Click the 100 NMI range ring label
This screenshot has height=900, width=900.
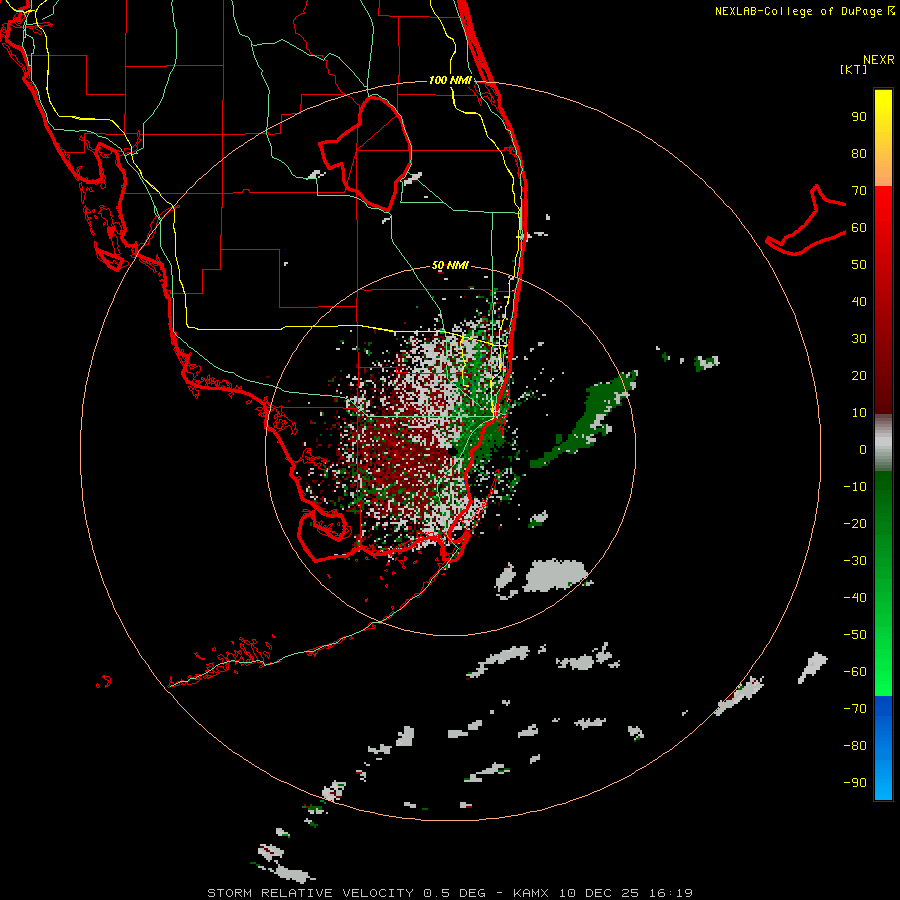pos(450,80)
